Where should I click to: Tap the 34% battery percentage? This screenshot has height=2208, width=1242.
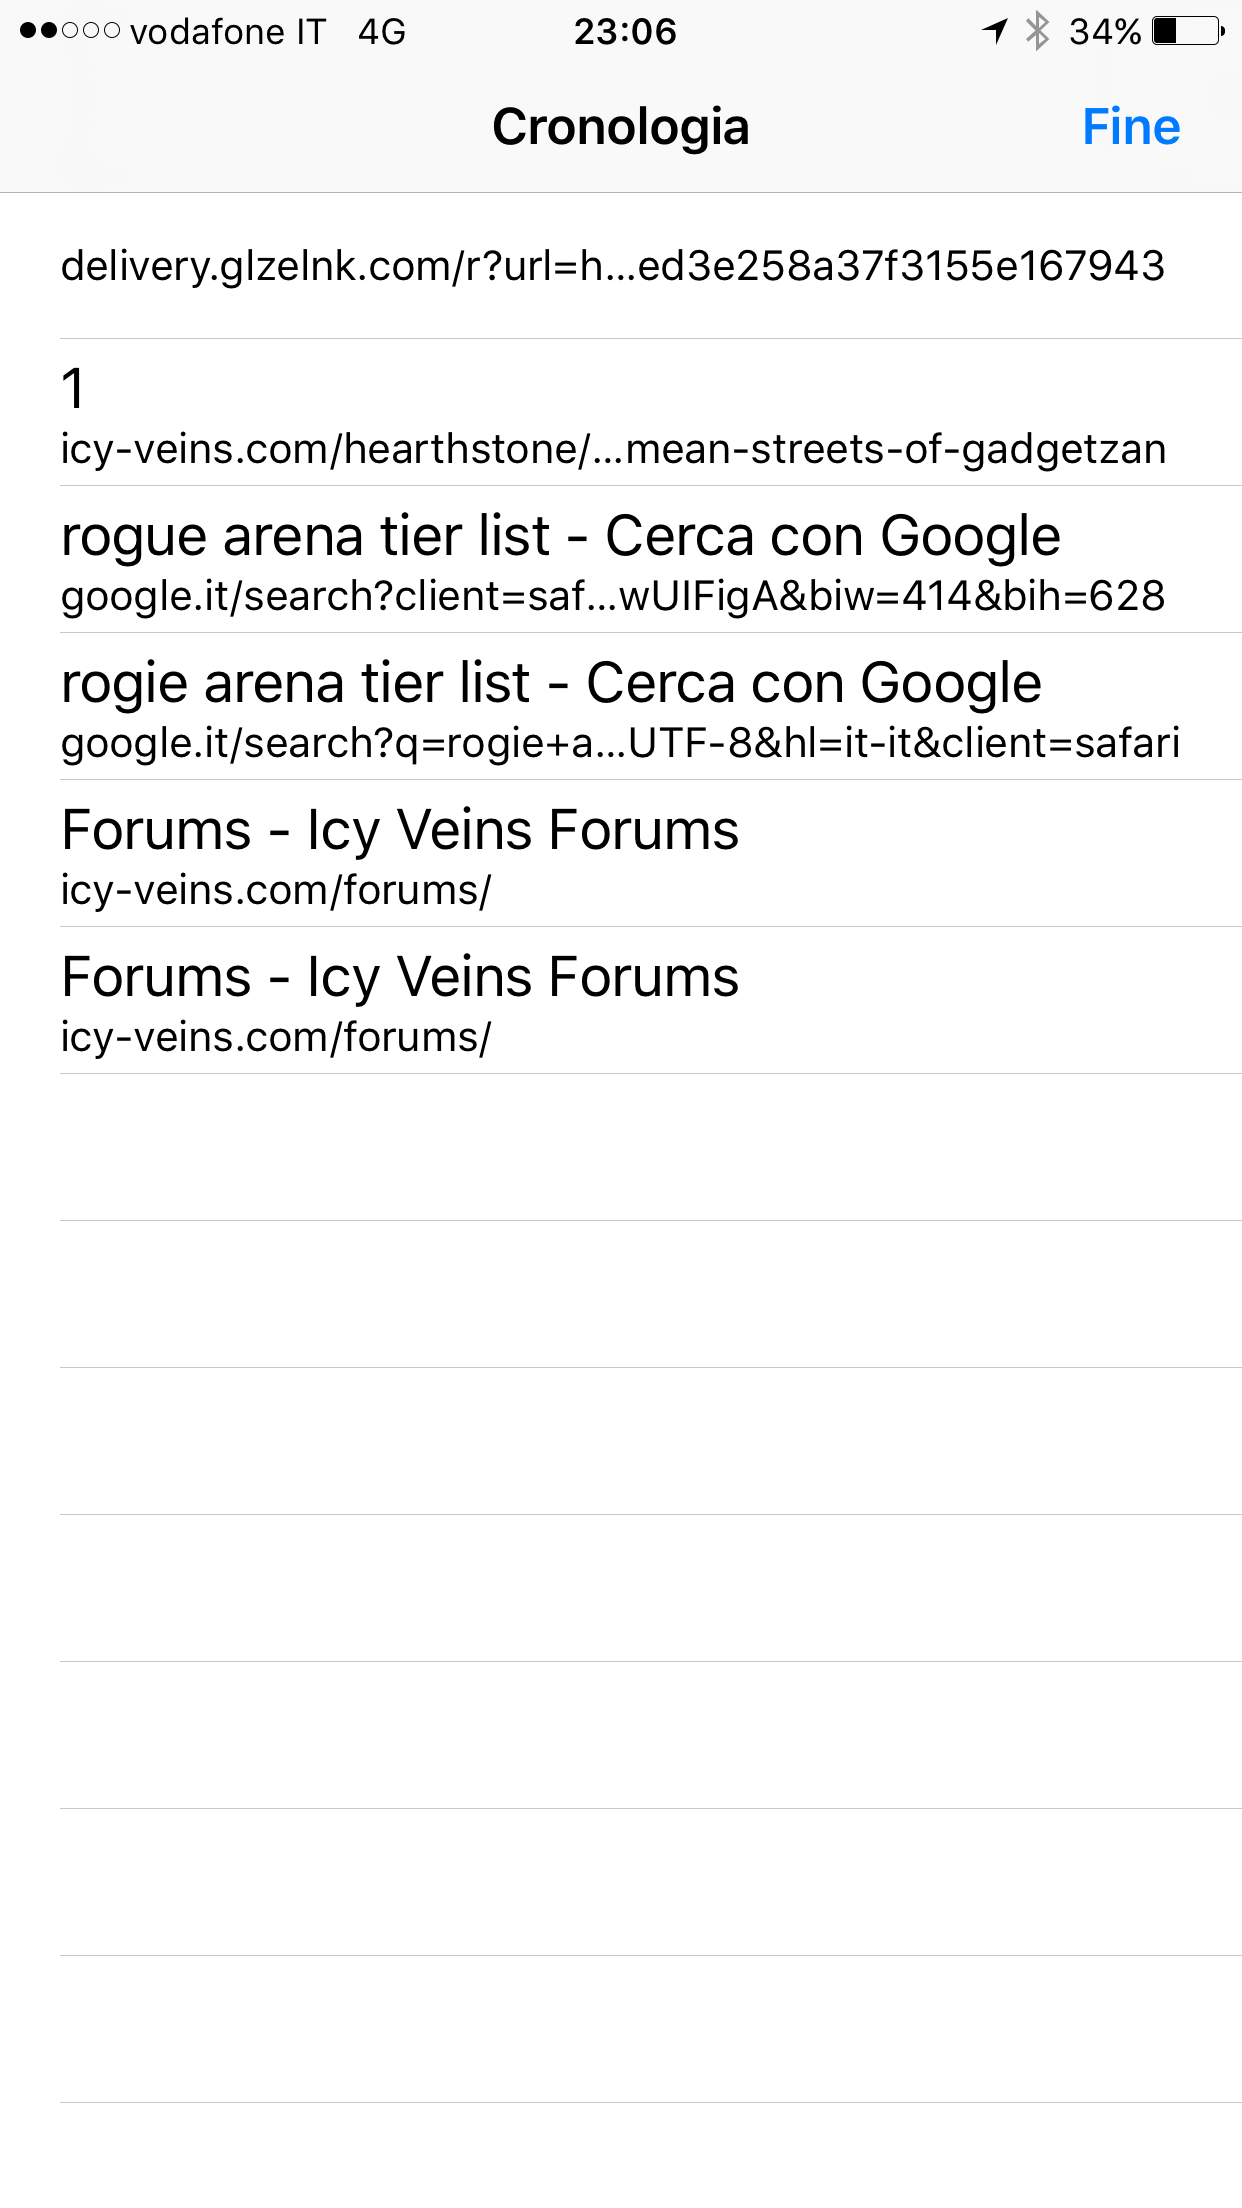coord(1104,32)
